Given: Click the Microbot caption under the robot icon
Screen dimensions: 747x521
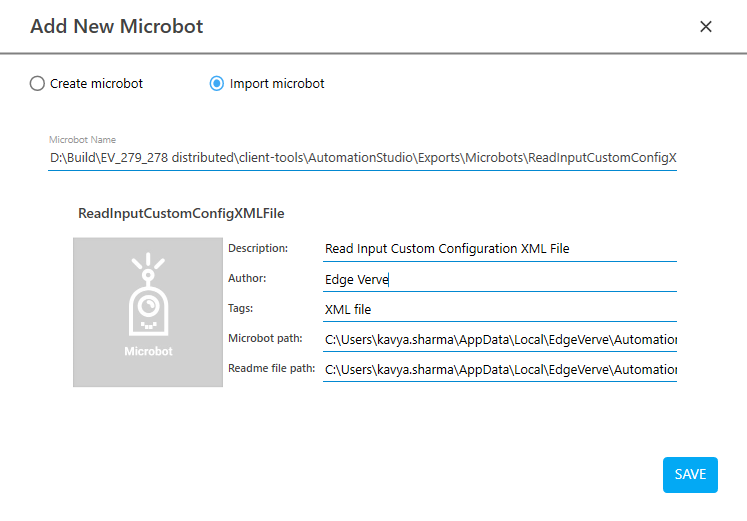Looking at the screenshot, I should (x=148, y=352).
